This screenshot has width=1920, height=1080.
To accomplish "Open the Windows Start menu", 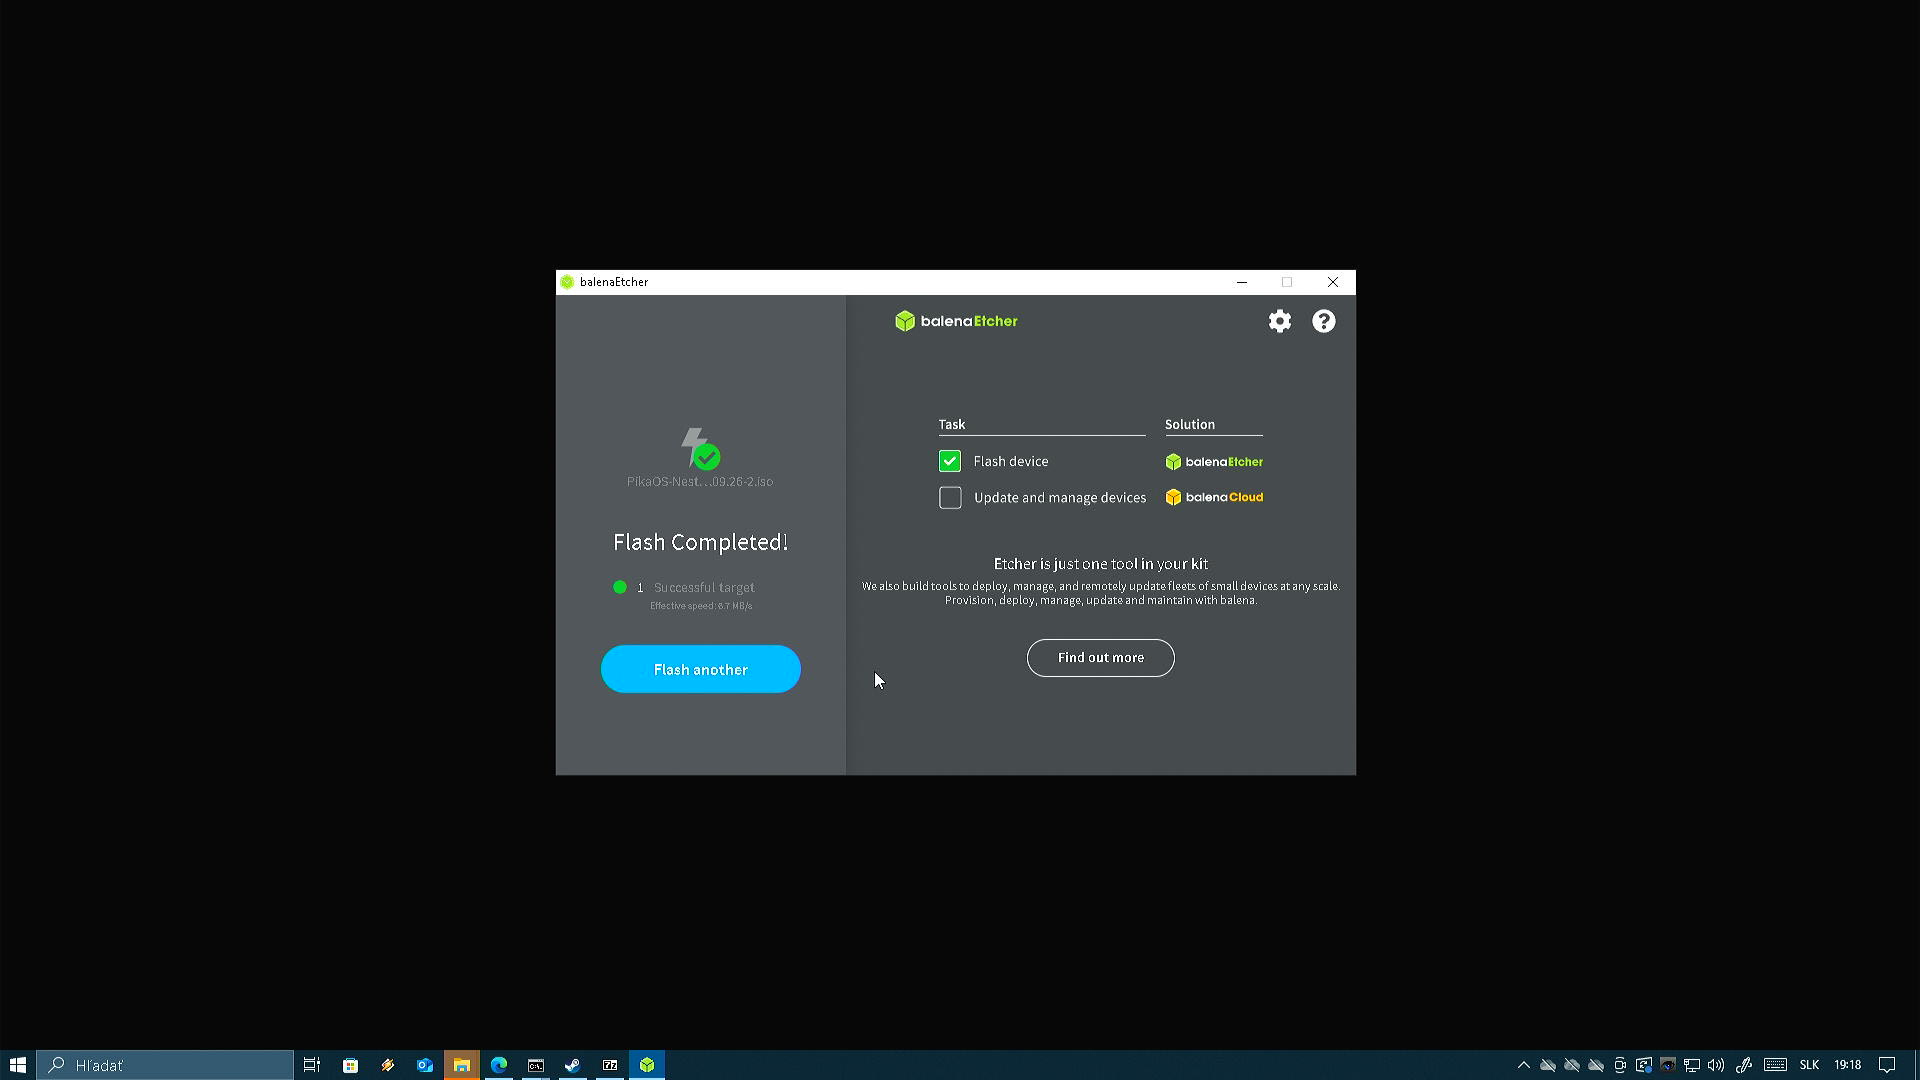I will (18, 1065).
